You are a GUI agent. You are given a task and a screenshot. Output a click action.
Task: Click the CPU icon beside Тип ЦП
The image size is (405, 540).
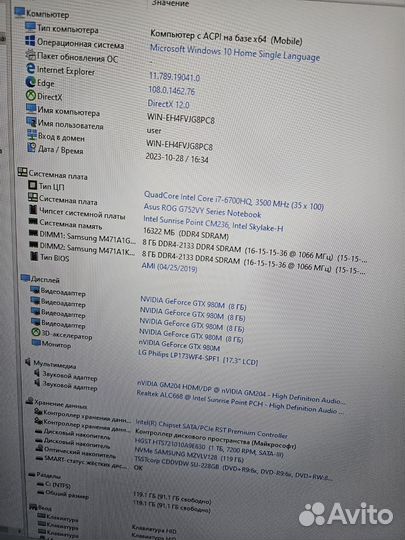click(33, 186)
